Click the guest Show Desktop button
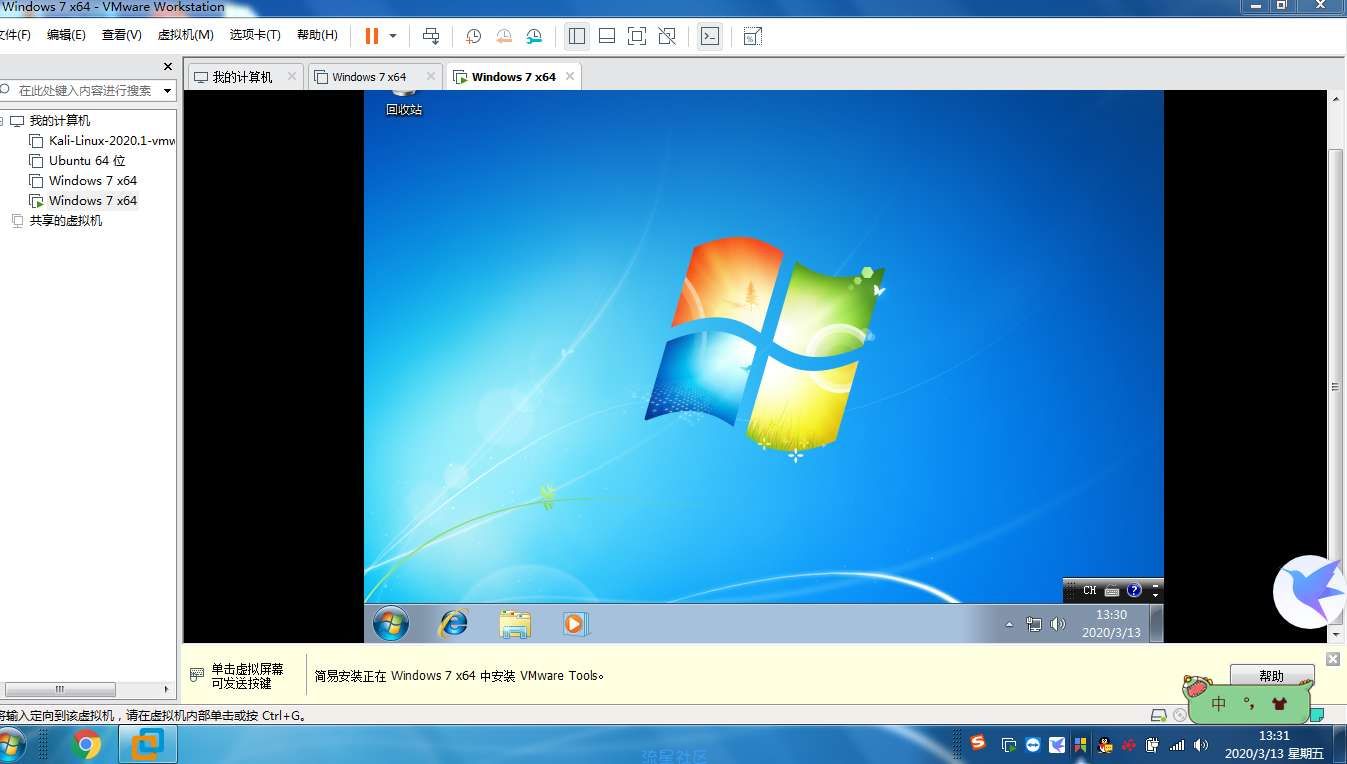This screenshot has height=764, width=1347. [1157, 624]
